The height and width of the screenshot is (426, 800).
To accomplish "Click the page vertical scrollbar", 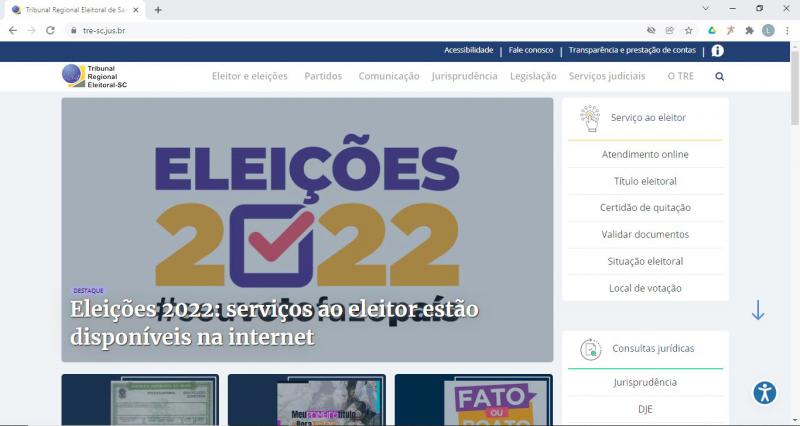I will [x=795, y=234].
